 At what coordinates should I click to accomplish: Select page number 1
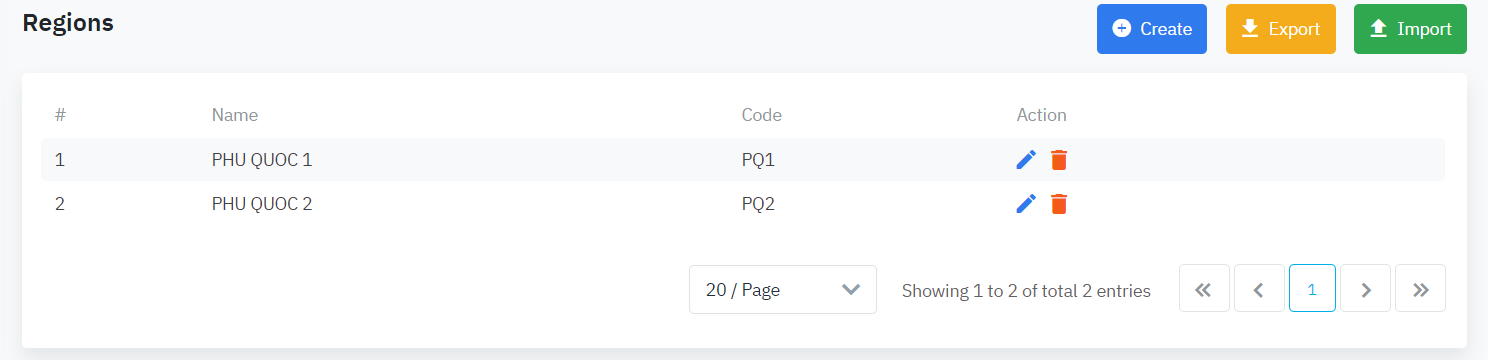click(x=1312, y=289)
